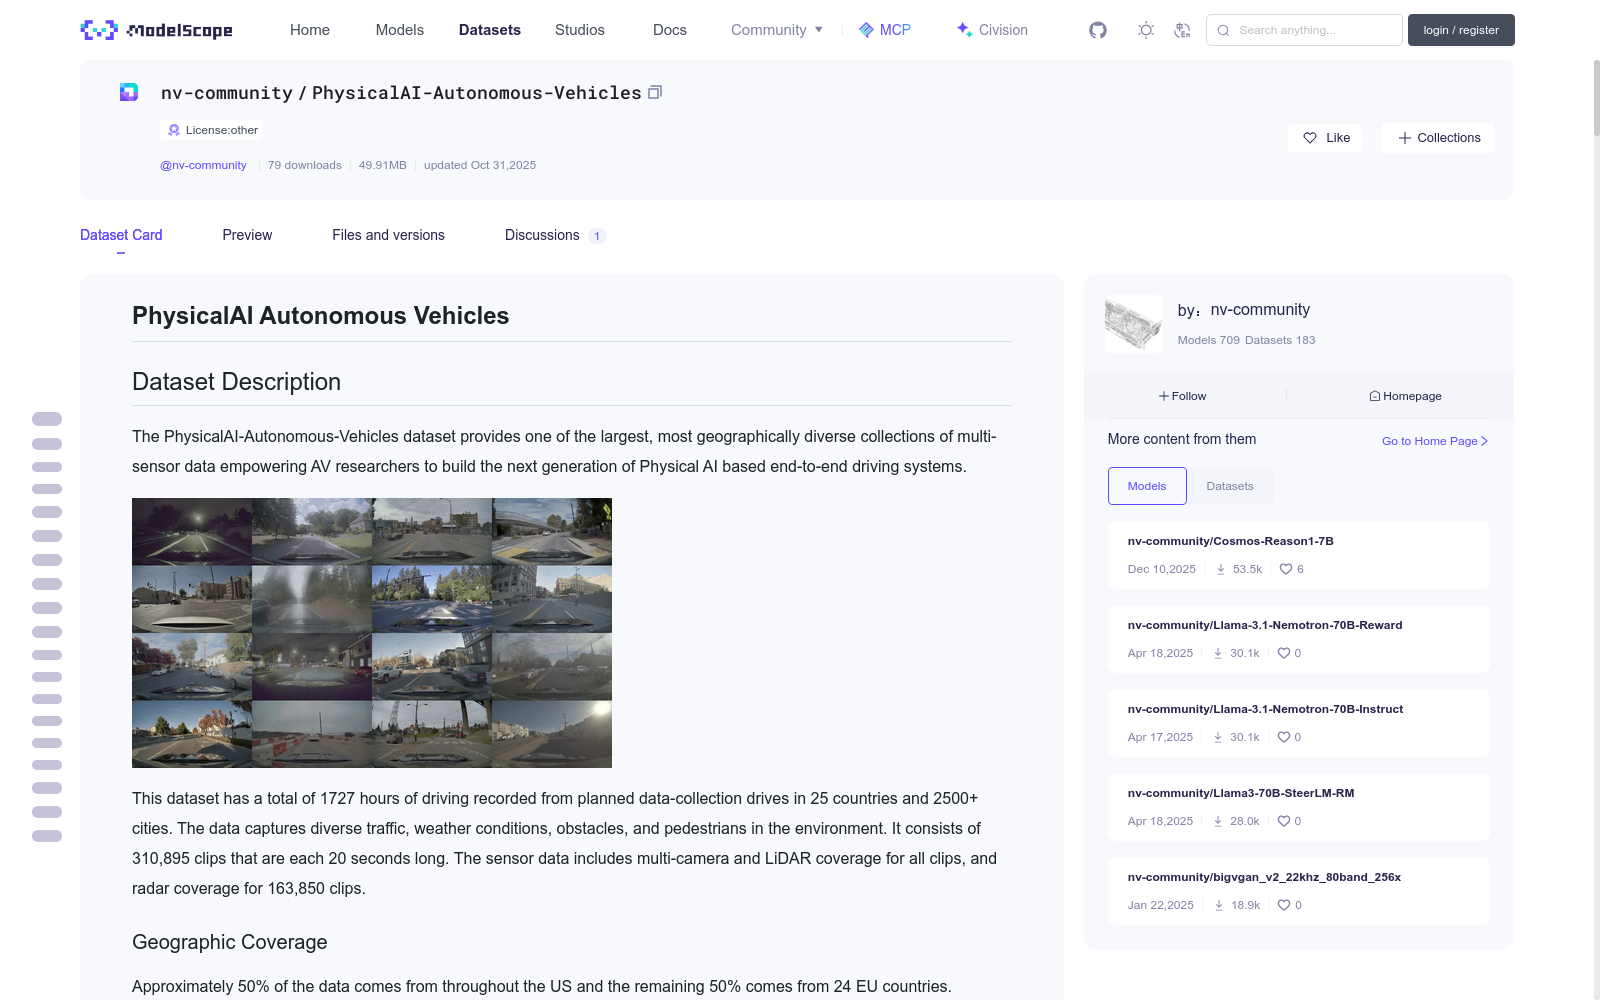
Task: Click the "Dec 10,2025" date text
Action: pyautogui.click(x=1162, y=569)
